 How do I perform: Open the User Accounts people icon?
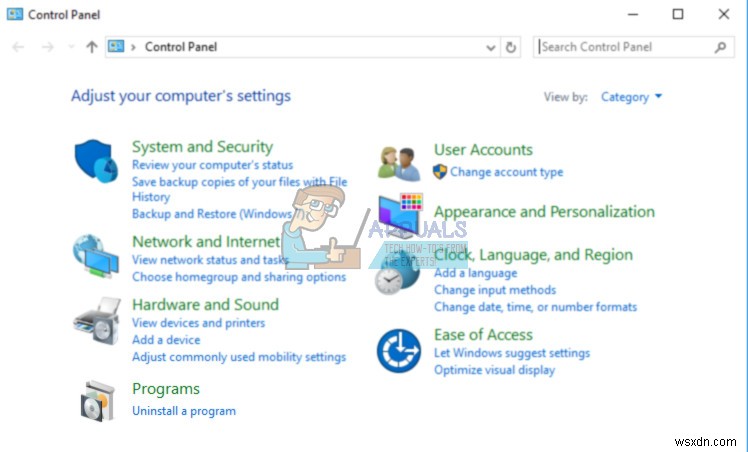point(399,162)
